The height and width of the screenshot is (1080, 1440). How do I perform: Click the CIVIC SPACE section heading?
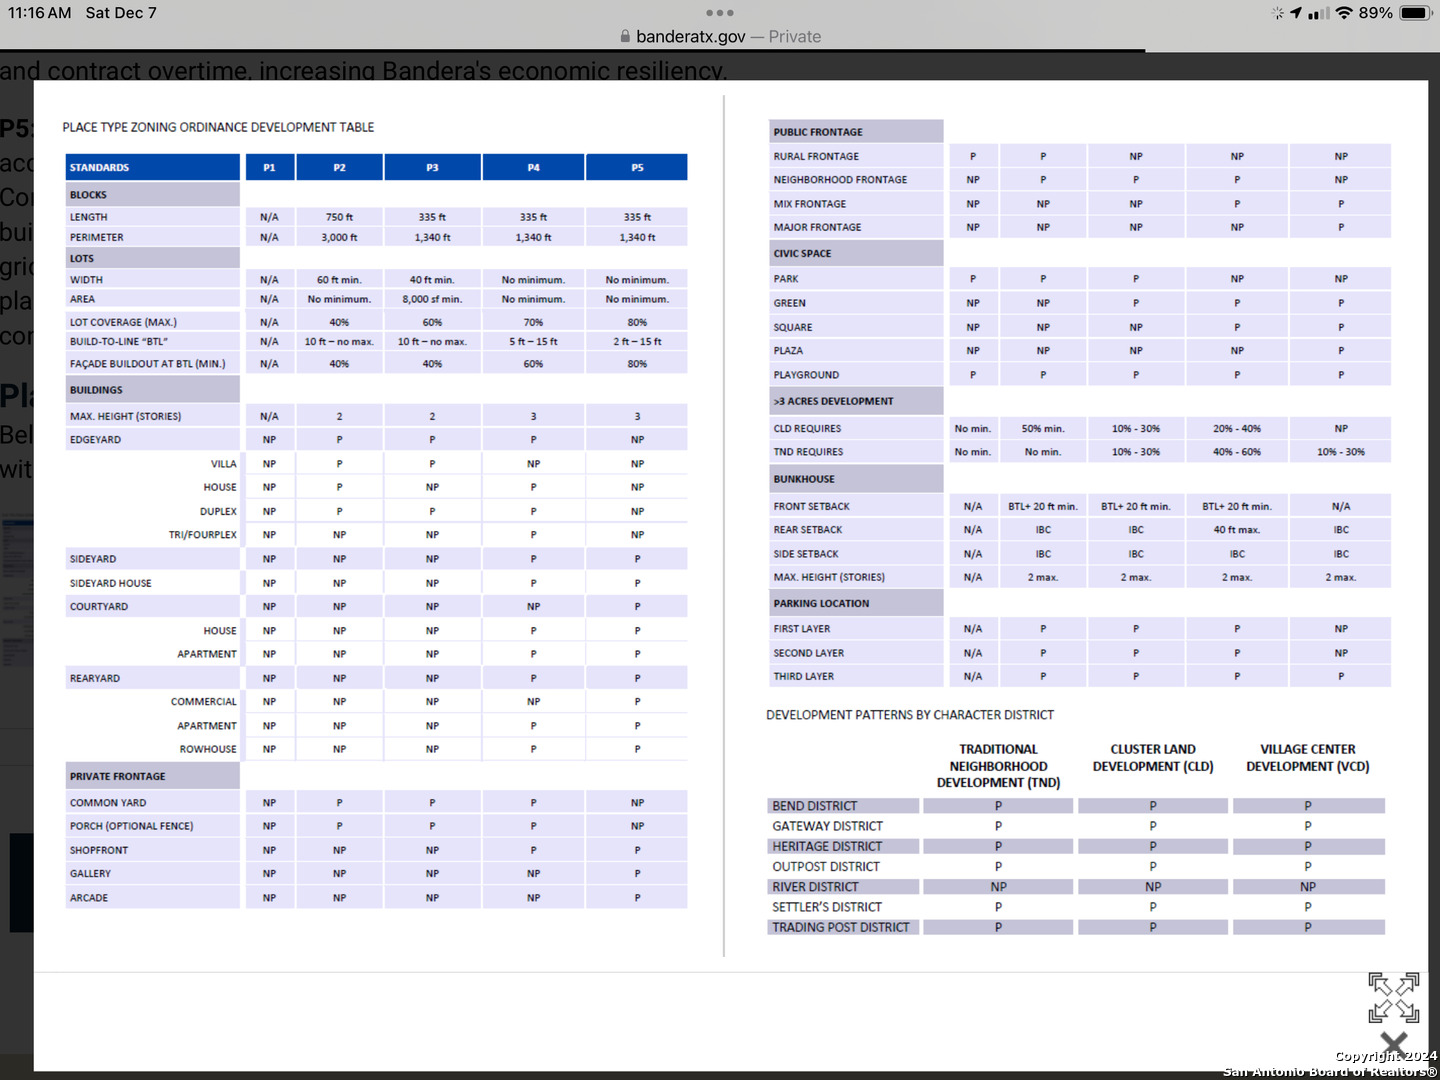(856, 253)
